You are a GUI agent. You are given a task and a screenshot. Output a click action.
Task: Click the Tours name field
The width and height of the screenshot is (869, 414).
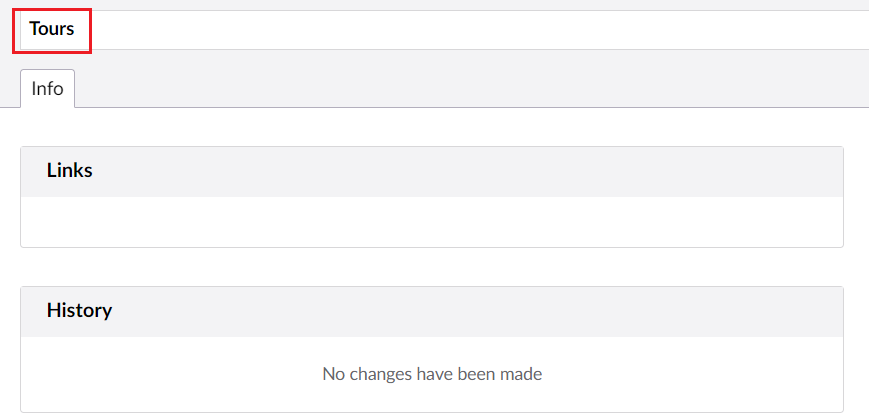(52, 30)
